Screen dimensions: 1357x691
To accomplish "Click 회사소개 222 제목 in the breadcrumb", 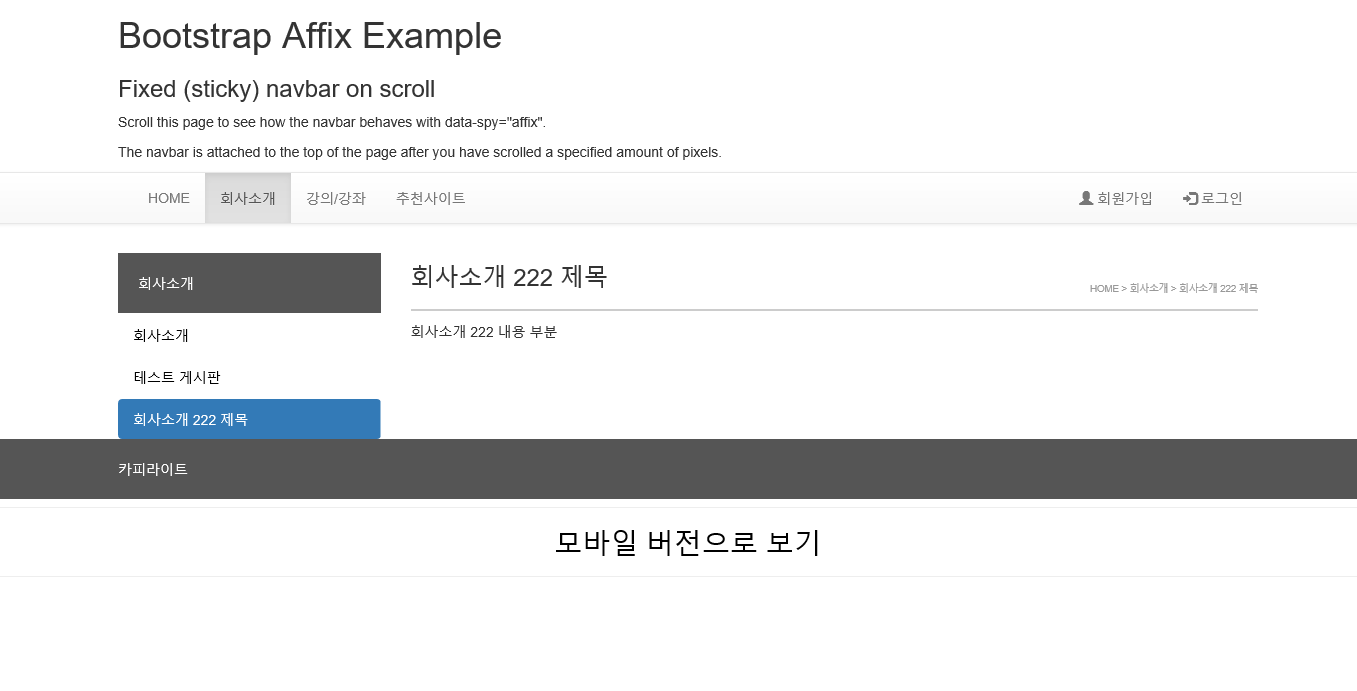I will point(1218,288).
